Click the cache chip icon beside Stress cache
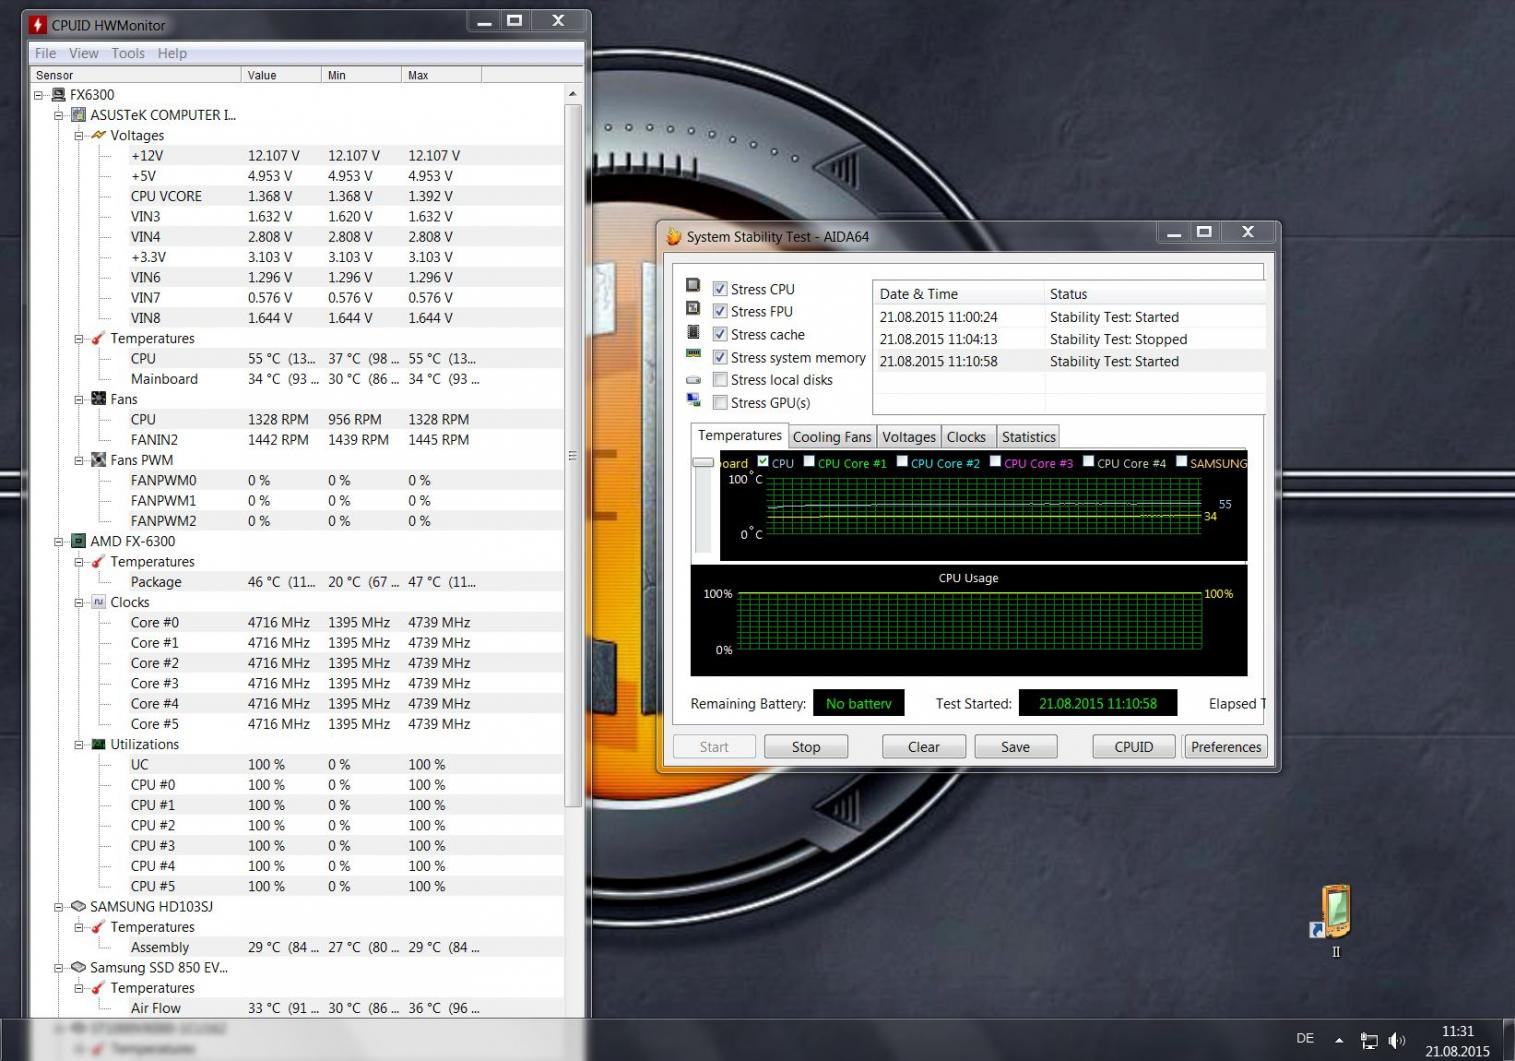The image size is (1515, 1061). click(x=693, y=332)
